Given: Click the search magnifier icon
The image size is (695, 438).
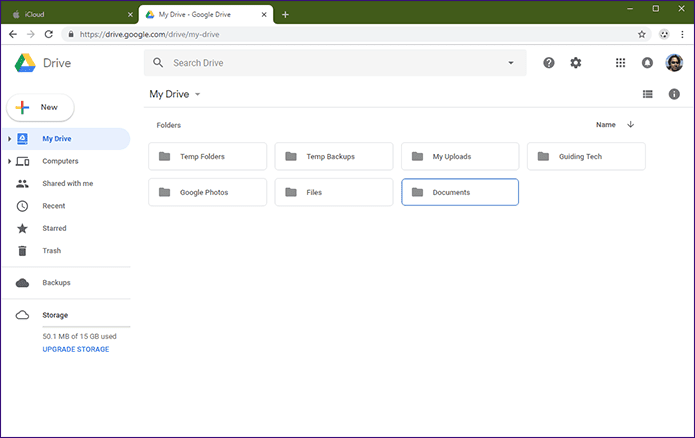Looking at the screenshot, I should (x=158, y=63).
